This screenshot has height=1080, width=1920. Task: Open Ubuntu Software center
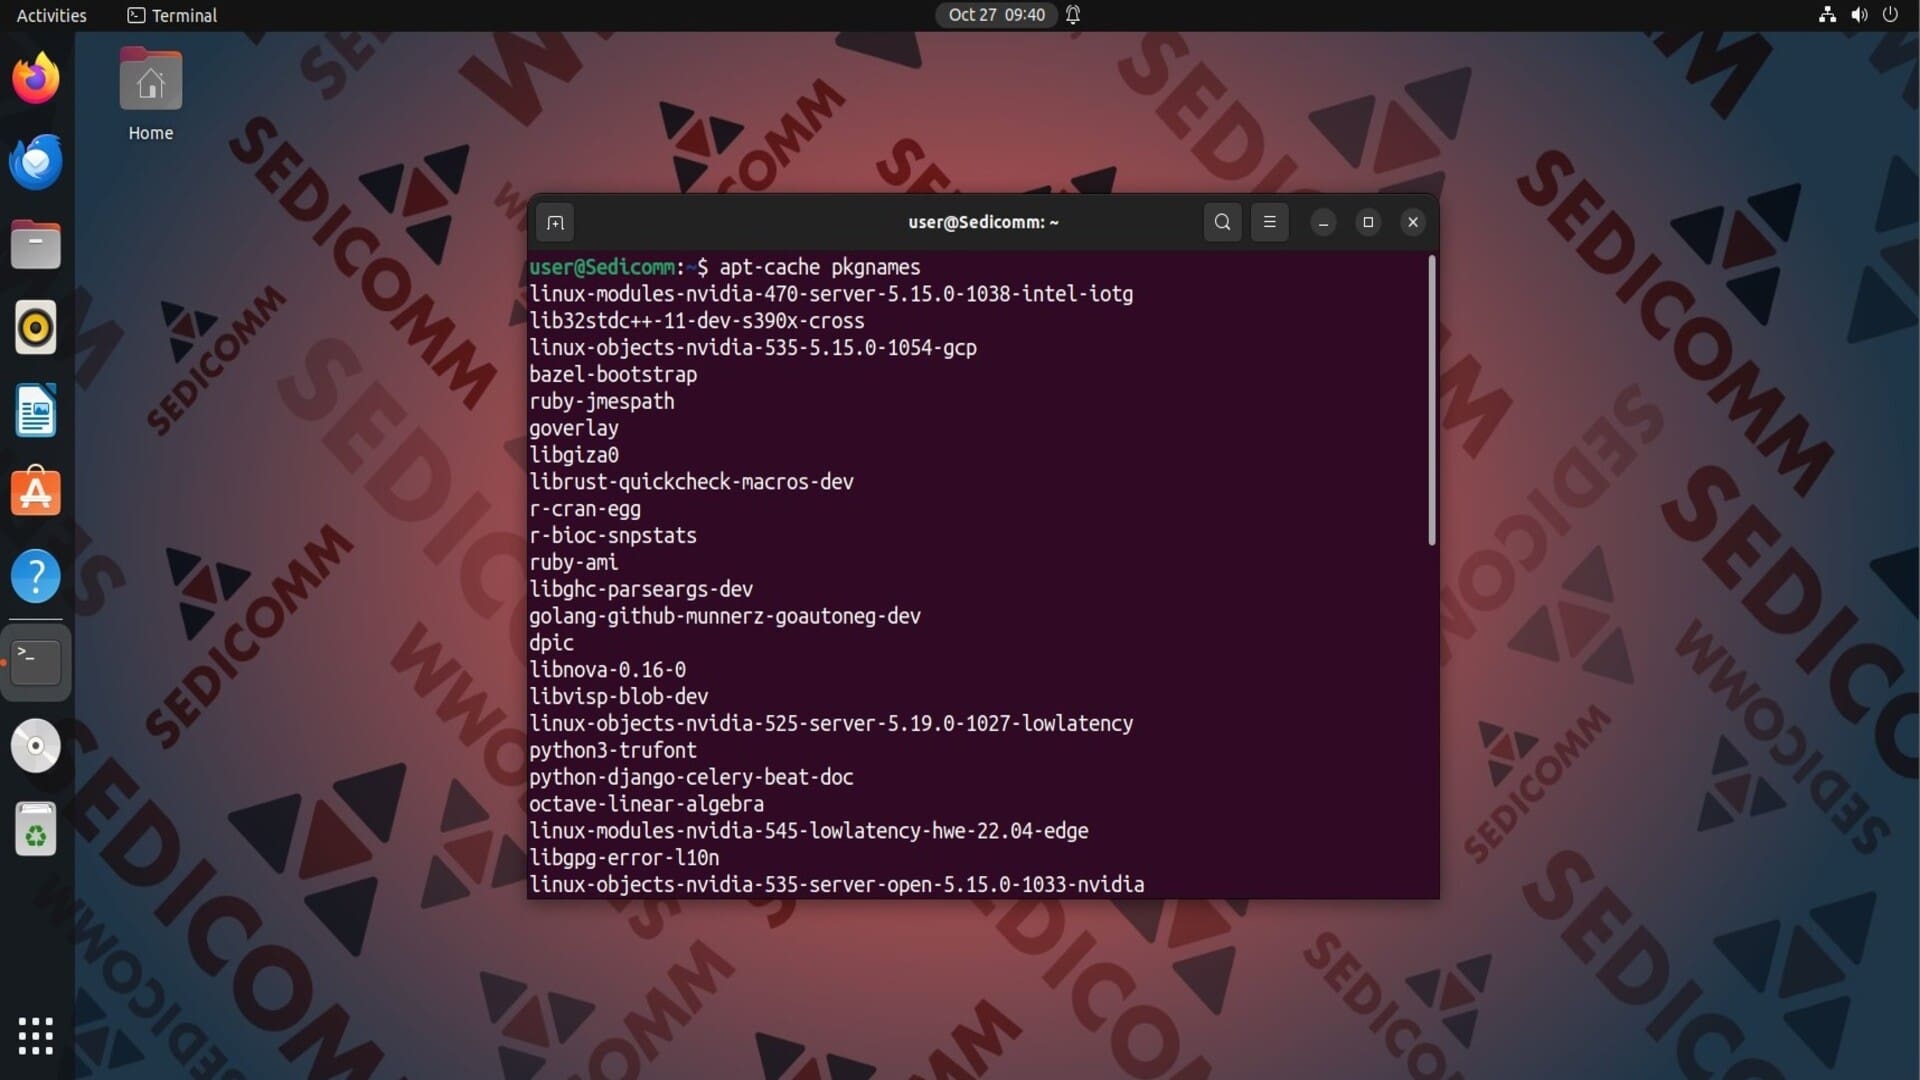tap(36, 493)
